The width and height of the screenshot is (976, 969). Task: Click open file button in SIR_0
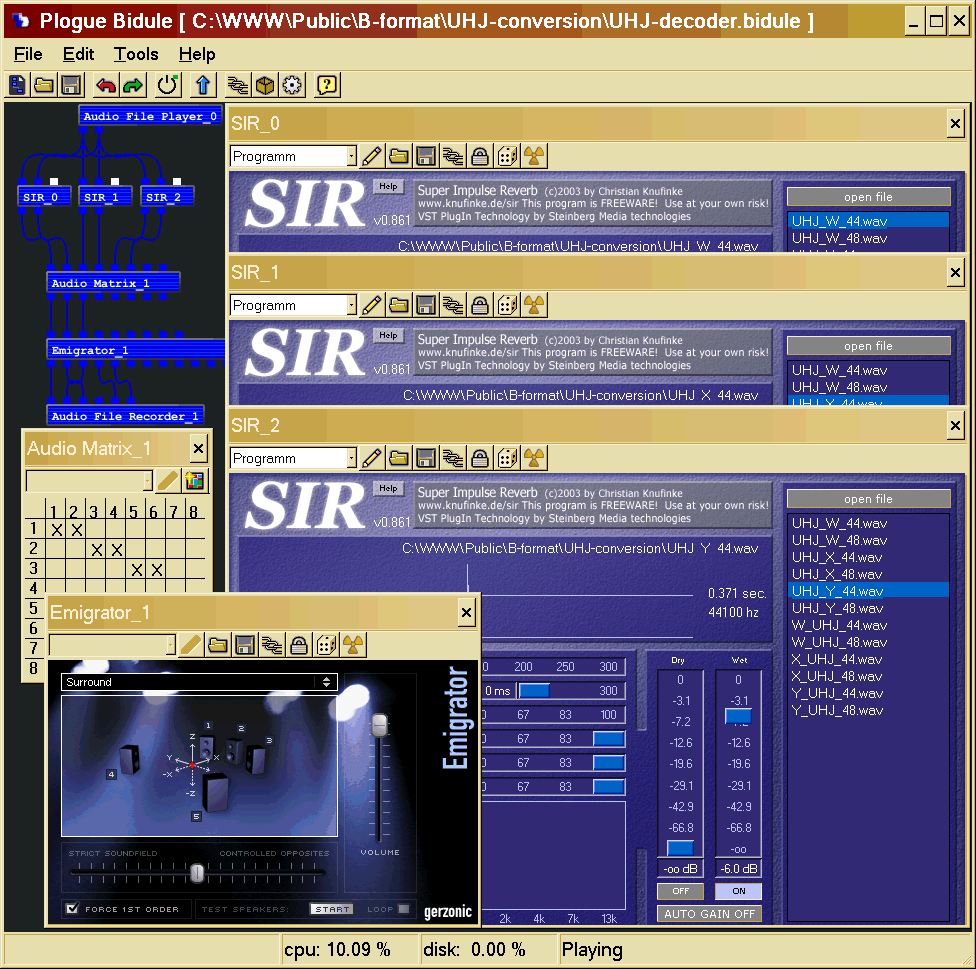868,197
